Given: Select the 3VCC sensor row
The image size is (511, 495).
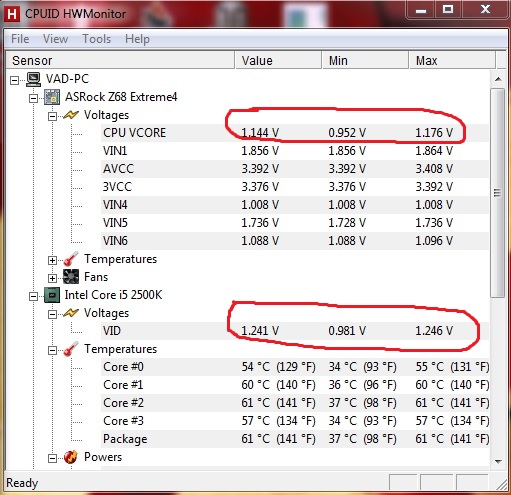Looking at the screenshot, I should click(295, 187).
